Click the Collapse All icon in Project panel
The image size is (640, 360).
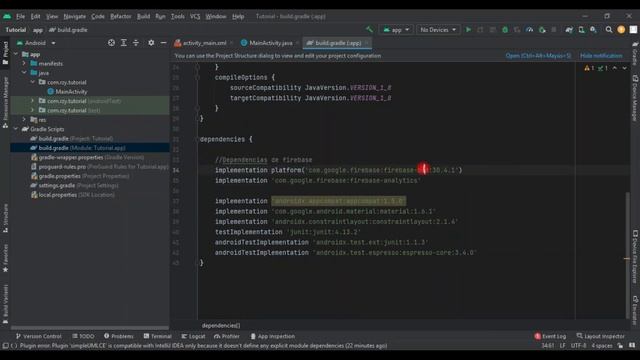coord(136,43)
